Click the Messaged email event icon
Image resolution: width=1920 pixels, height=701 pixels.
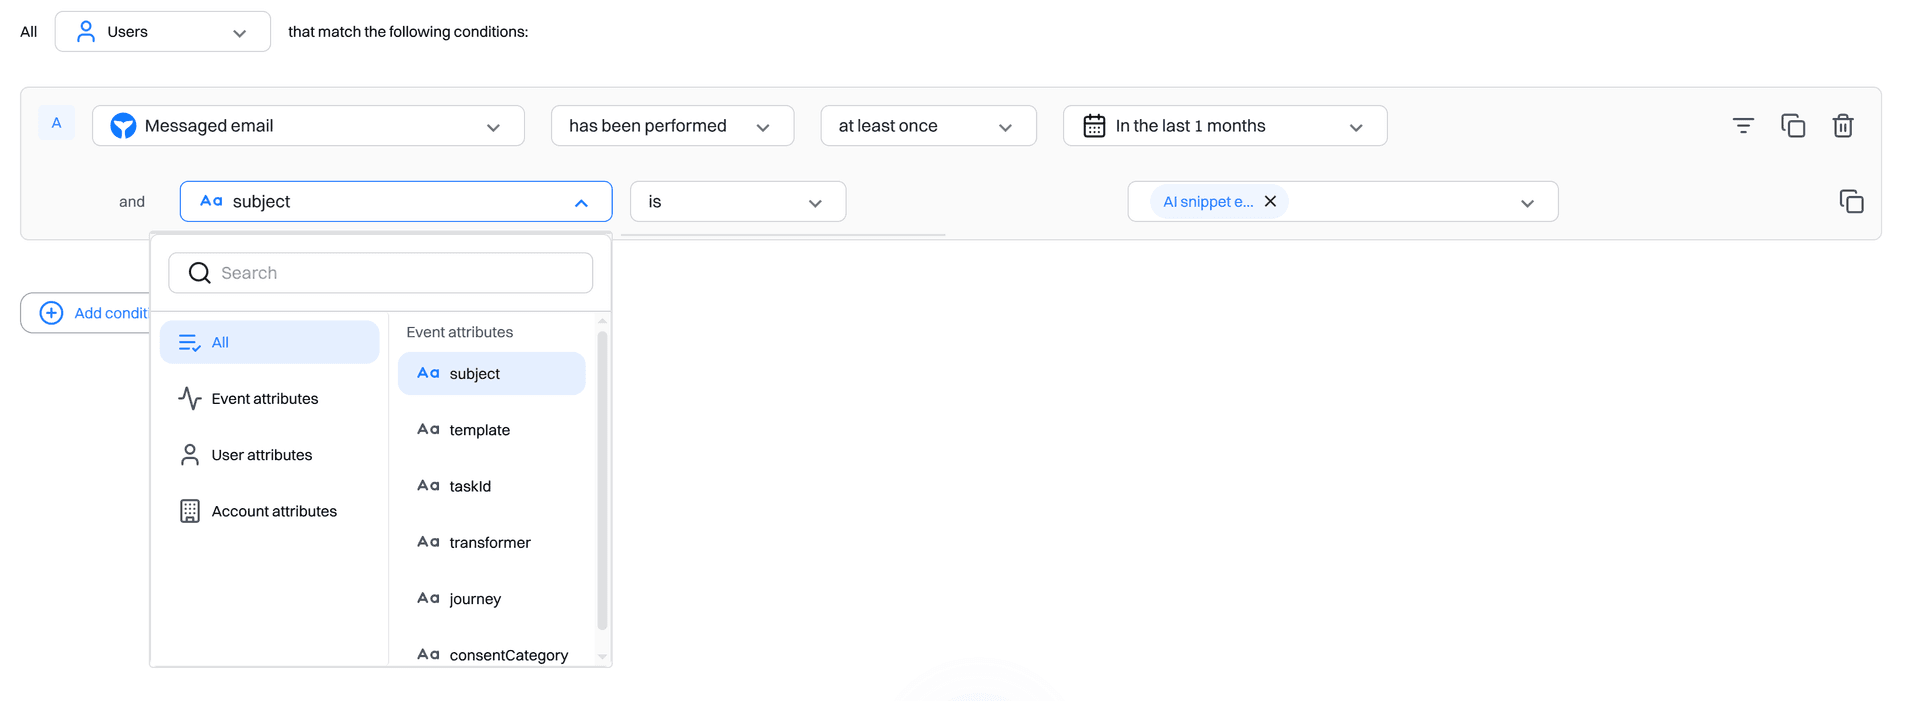point(123,126)
